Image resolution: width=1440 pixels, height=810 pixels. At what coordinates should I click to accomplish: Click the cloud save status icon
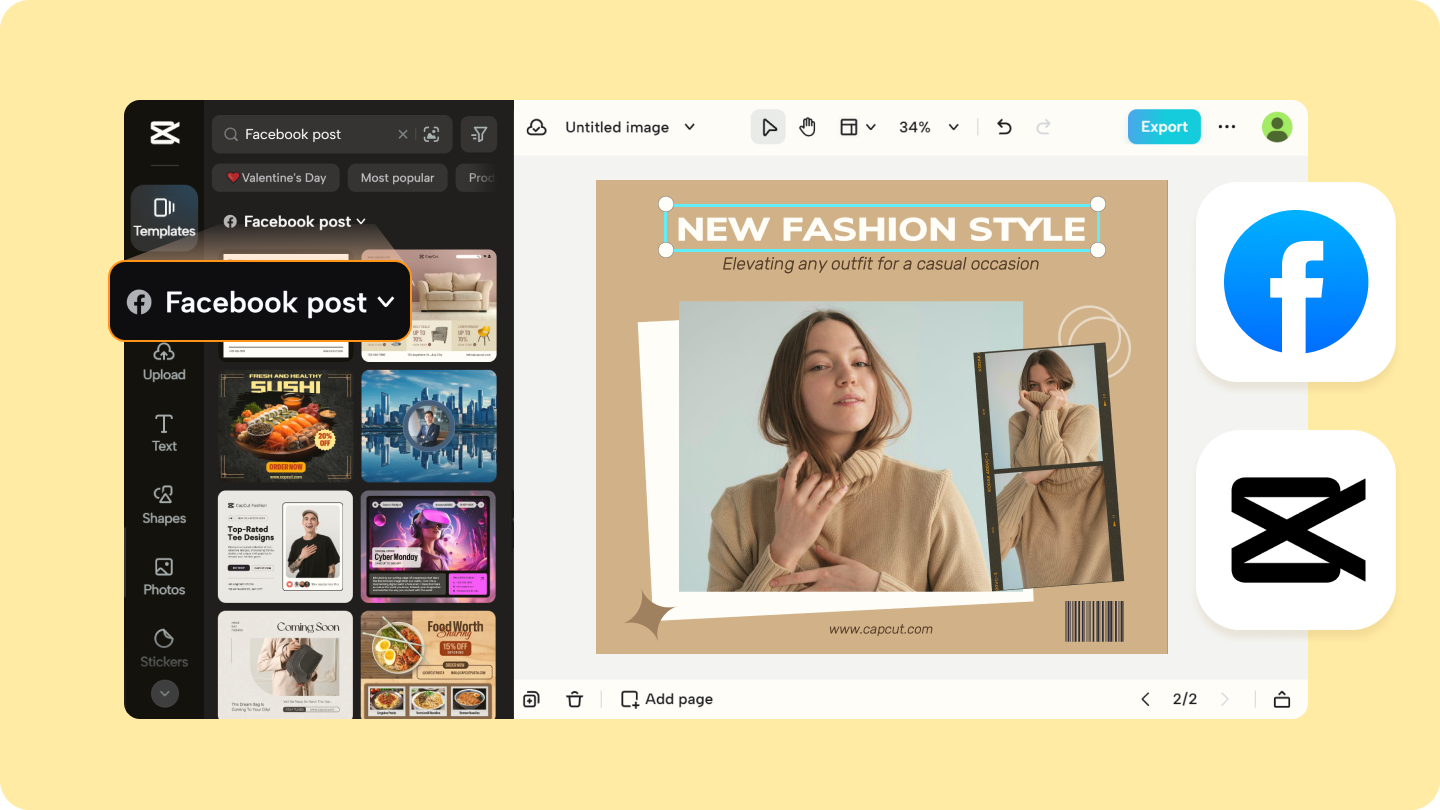pyautogui.click(x=537, y=127)
